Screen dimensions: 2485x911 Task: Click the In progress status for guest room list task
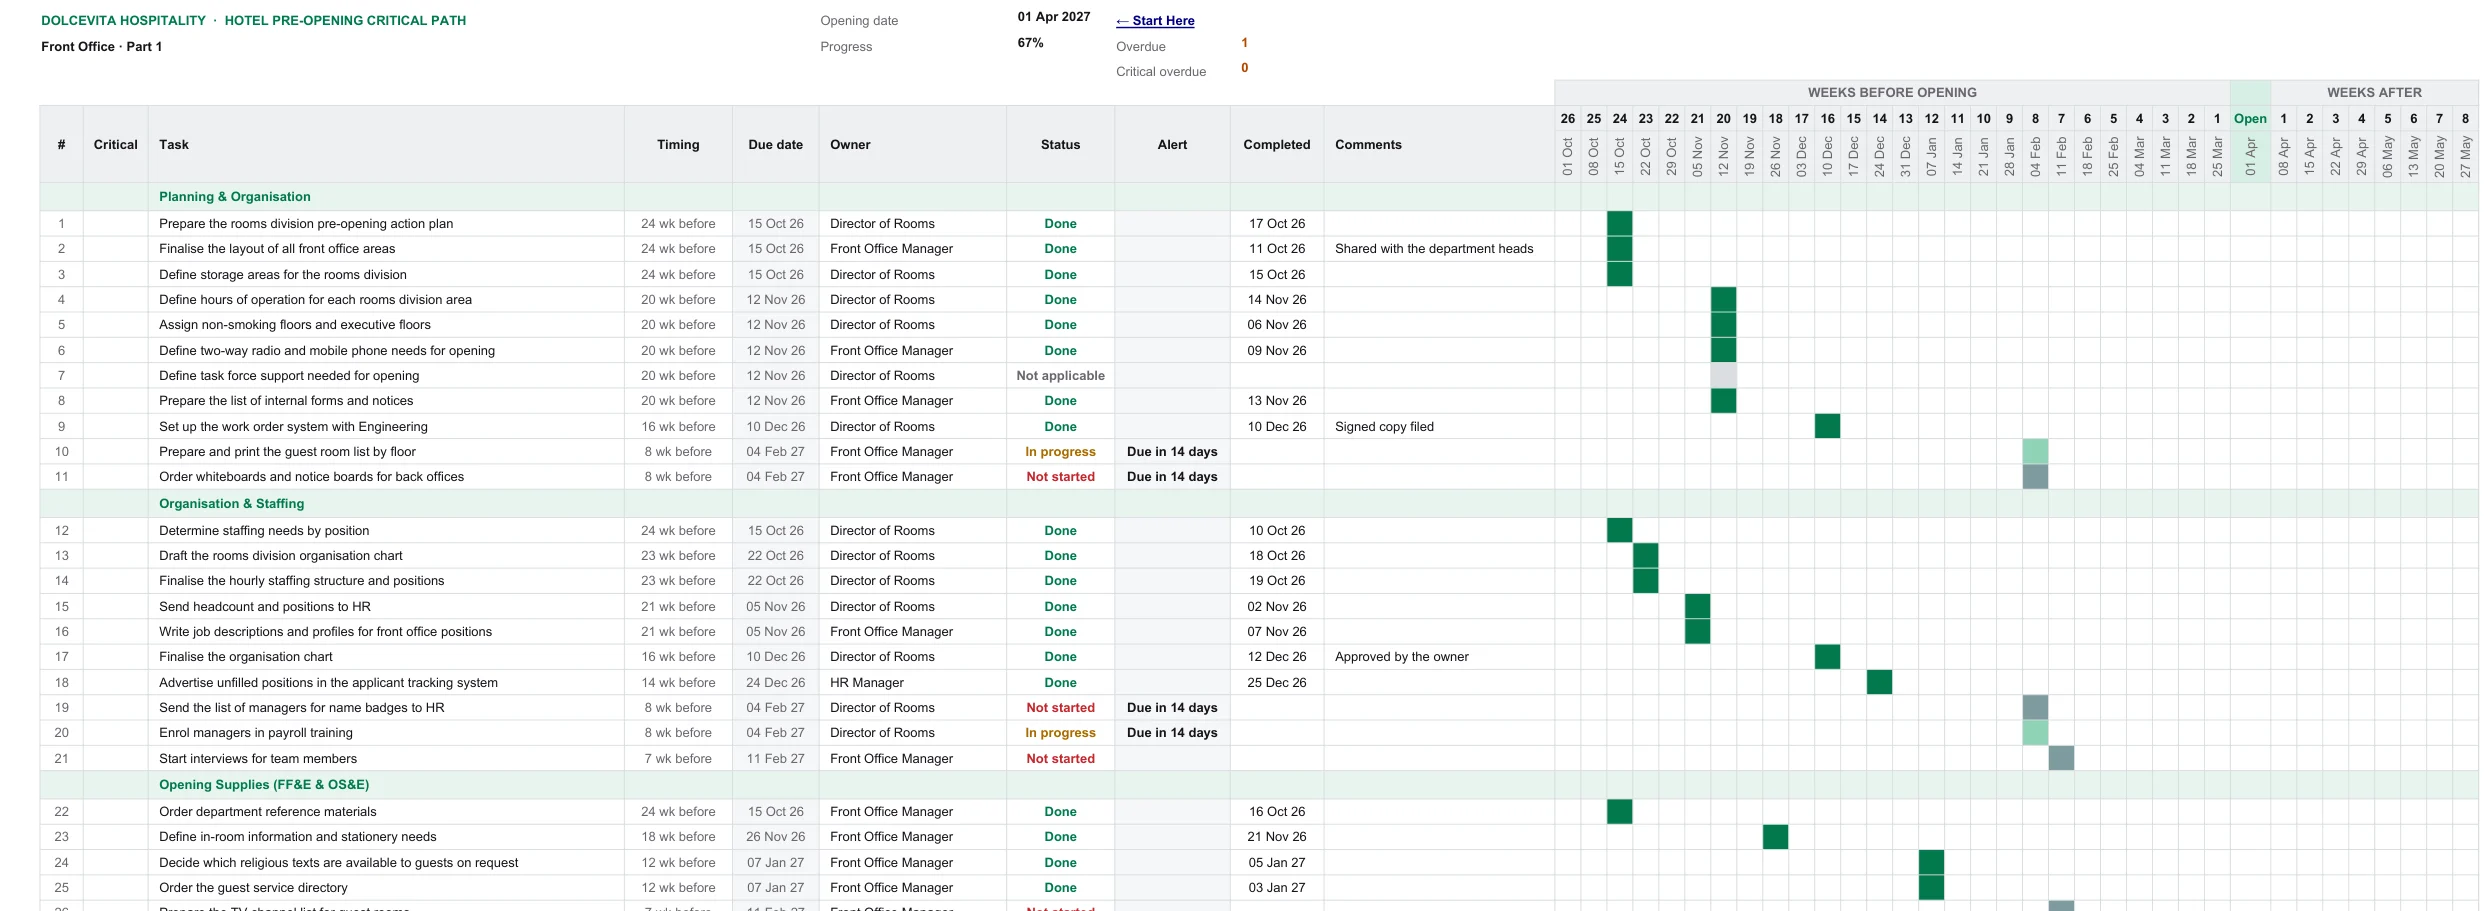[1060, 452]
